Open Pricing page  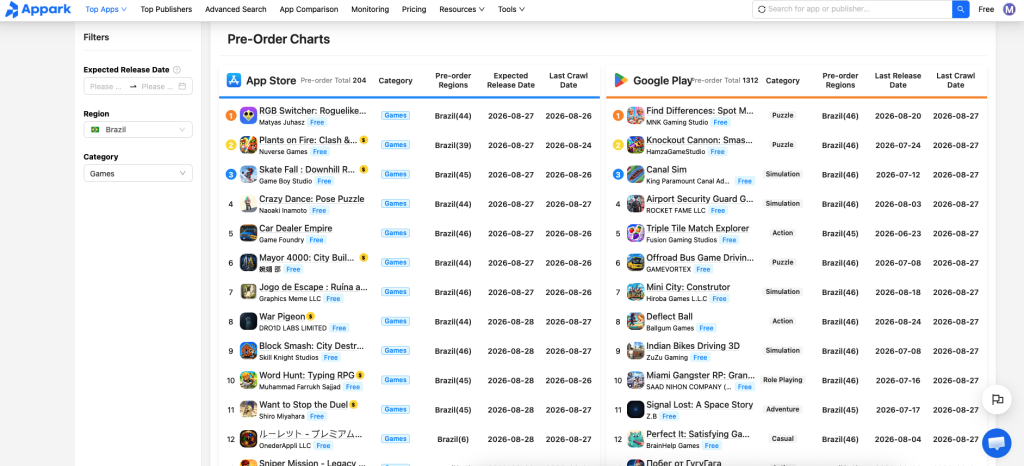[414, 9]
